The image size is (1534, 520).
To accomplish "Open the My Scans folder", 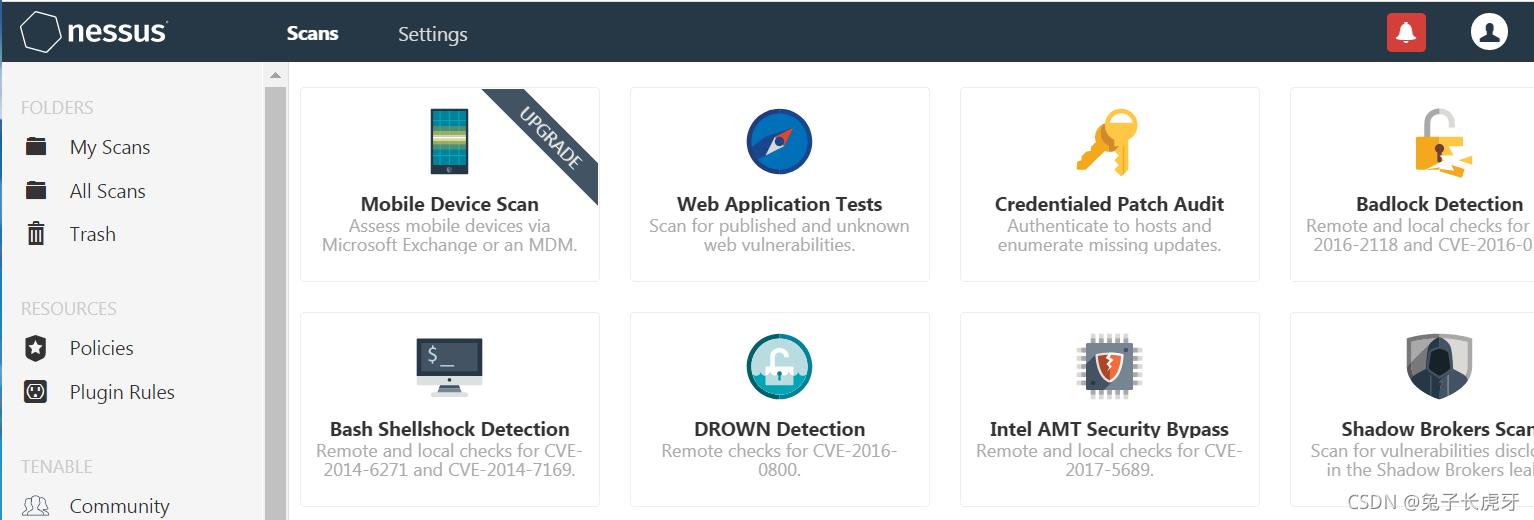I will click(110, 147).
